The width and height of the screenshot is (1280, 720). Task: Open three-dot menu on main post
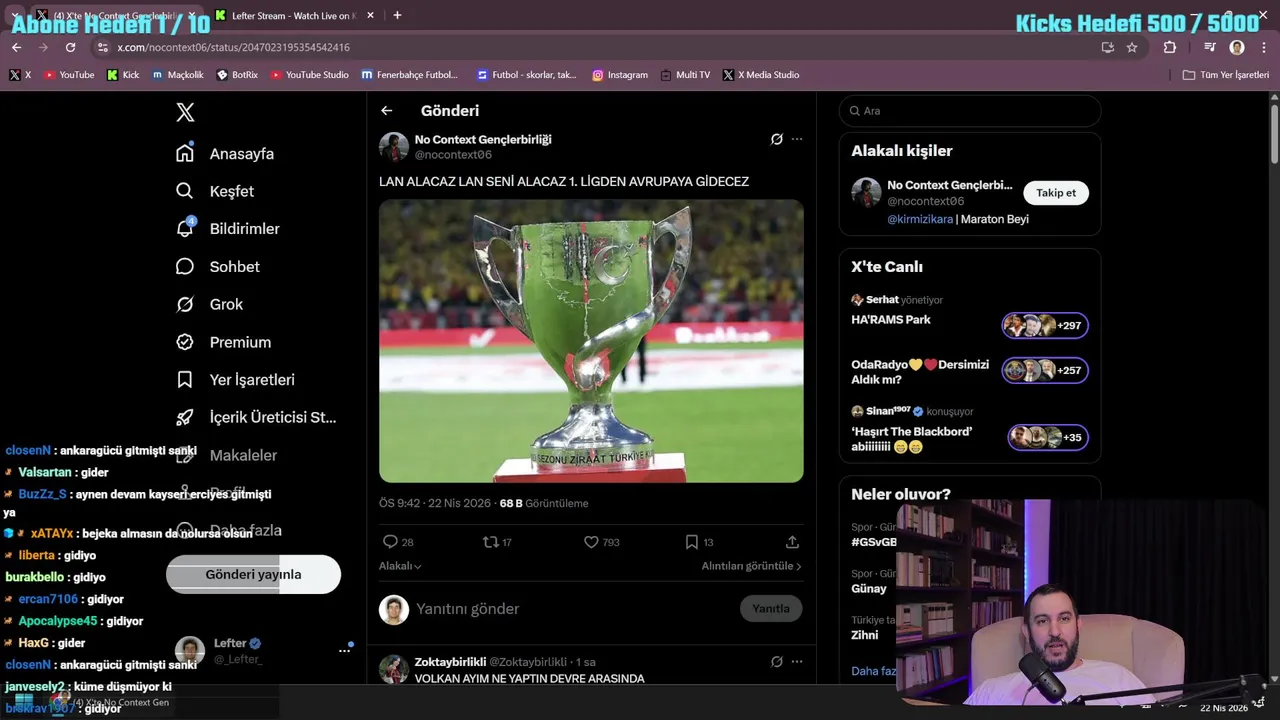797,139
